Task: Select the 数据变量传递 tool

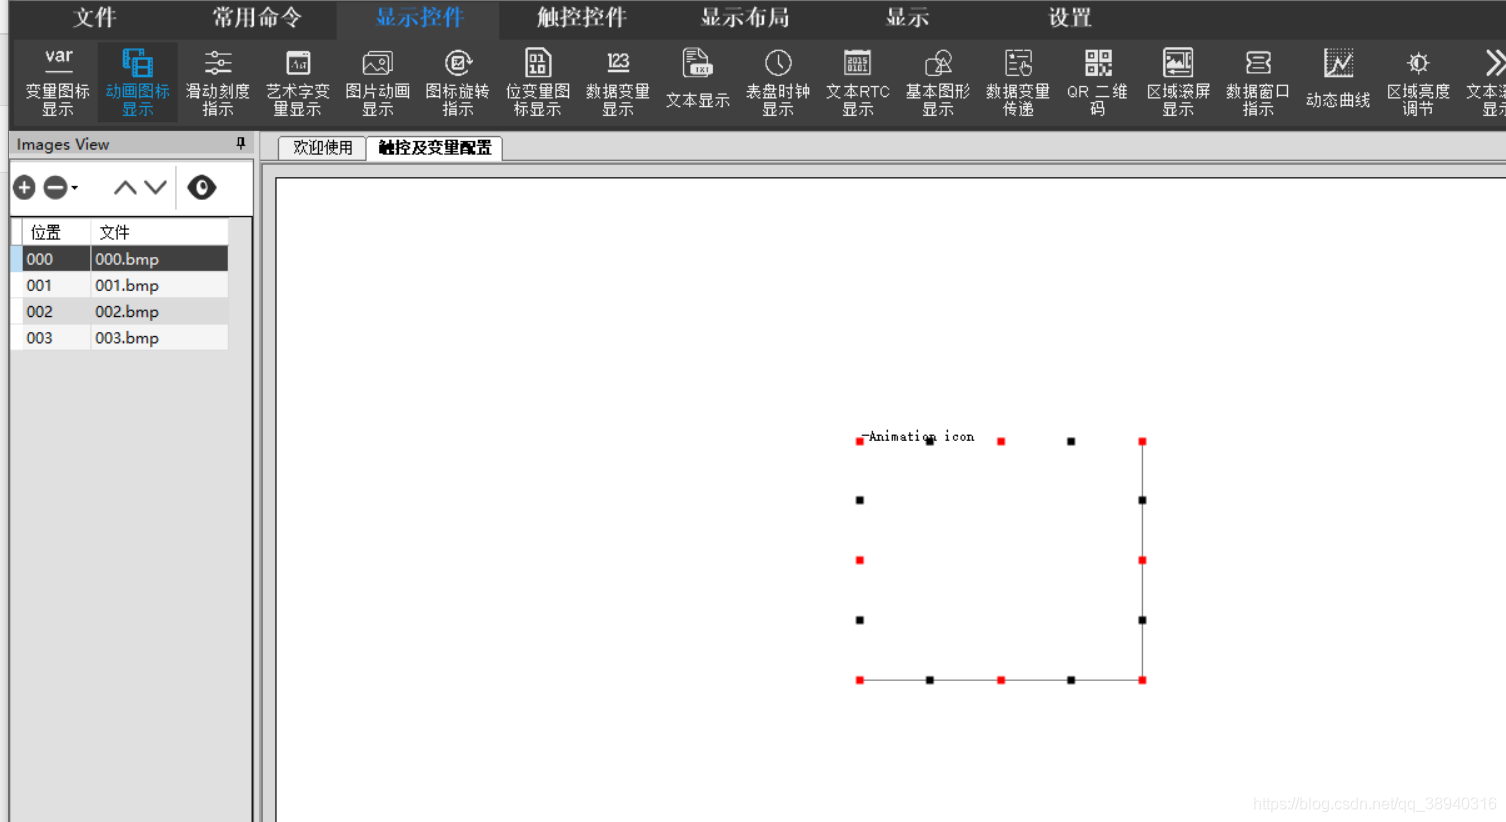Action: (1018, 82)
